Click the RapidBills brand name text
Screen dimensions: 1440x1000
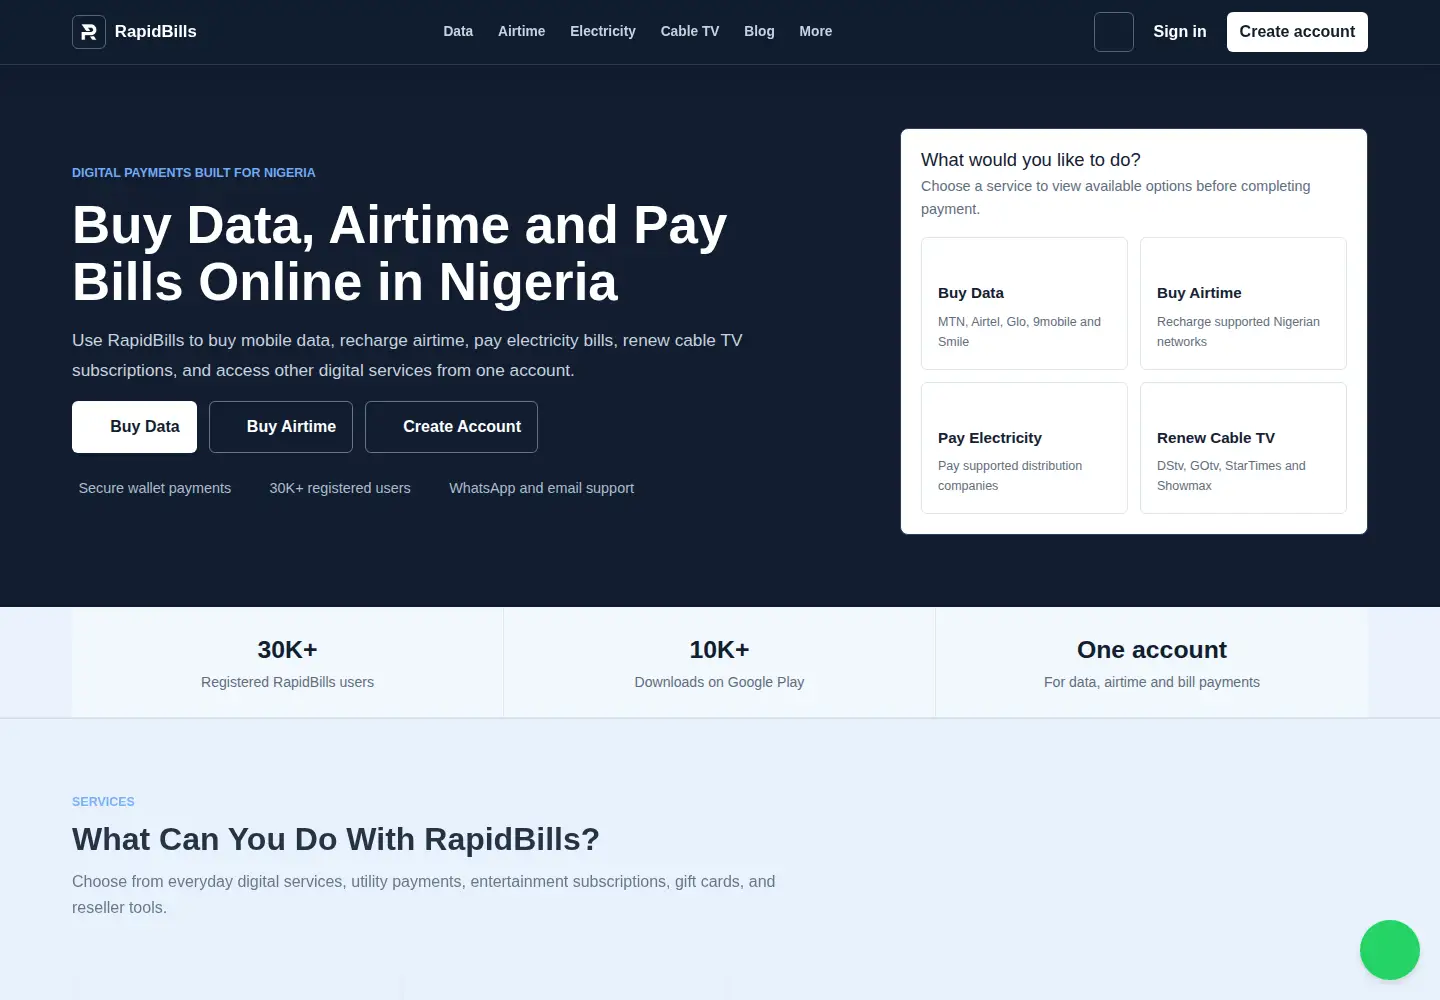[x=156, y=32]
